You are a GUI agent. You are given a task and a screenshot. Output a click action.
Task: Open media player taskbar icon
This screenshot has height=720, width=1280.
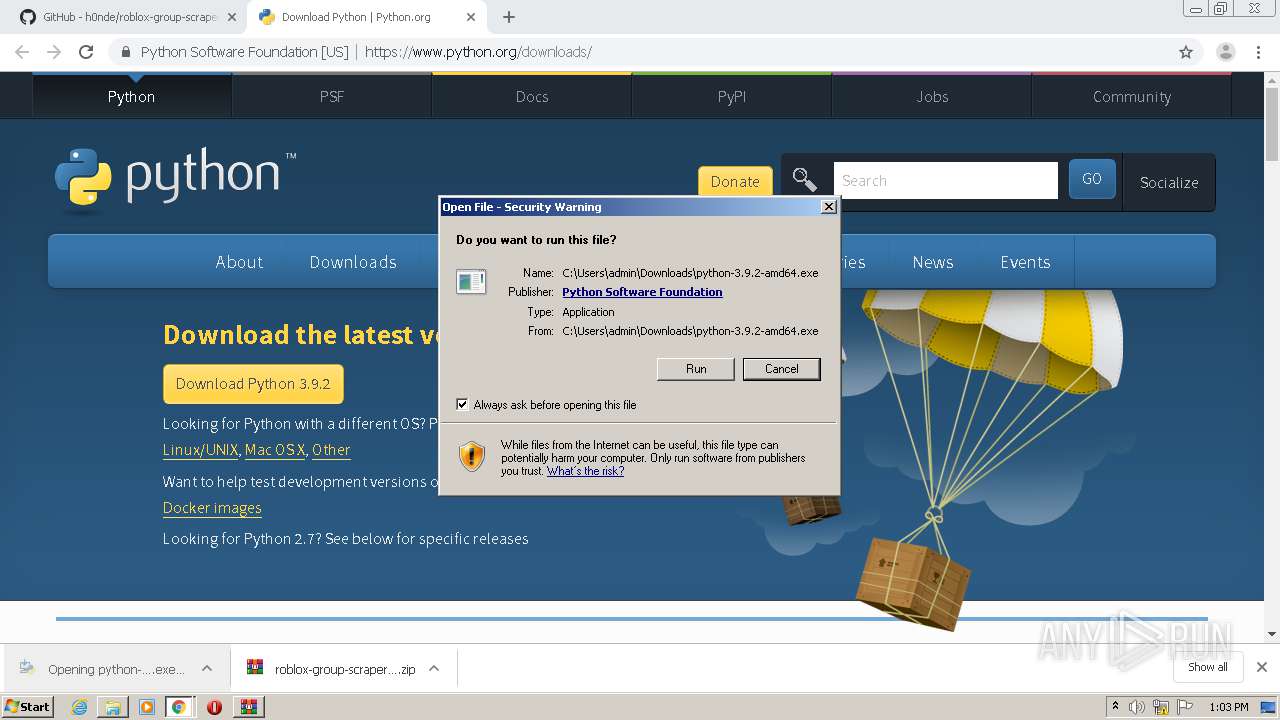[x=147, y=707]
